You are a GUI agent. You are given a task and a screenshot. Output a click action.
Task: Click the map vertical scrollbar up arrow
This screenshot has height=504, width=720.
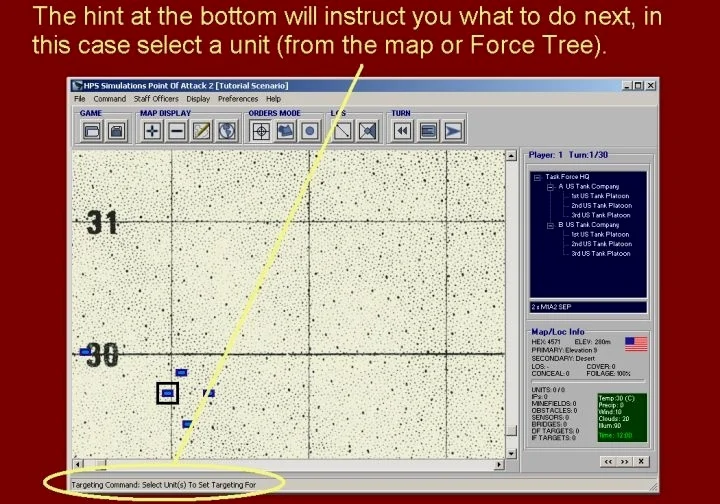511,156
